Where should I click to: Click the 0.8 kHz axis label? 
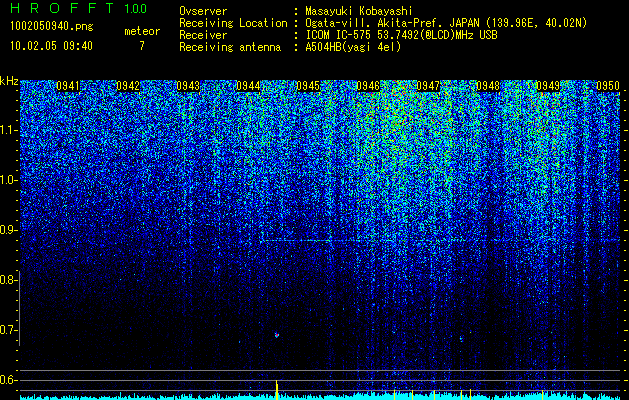pyautogui.click(x=7, y=280)
